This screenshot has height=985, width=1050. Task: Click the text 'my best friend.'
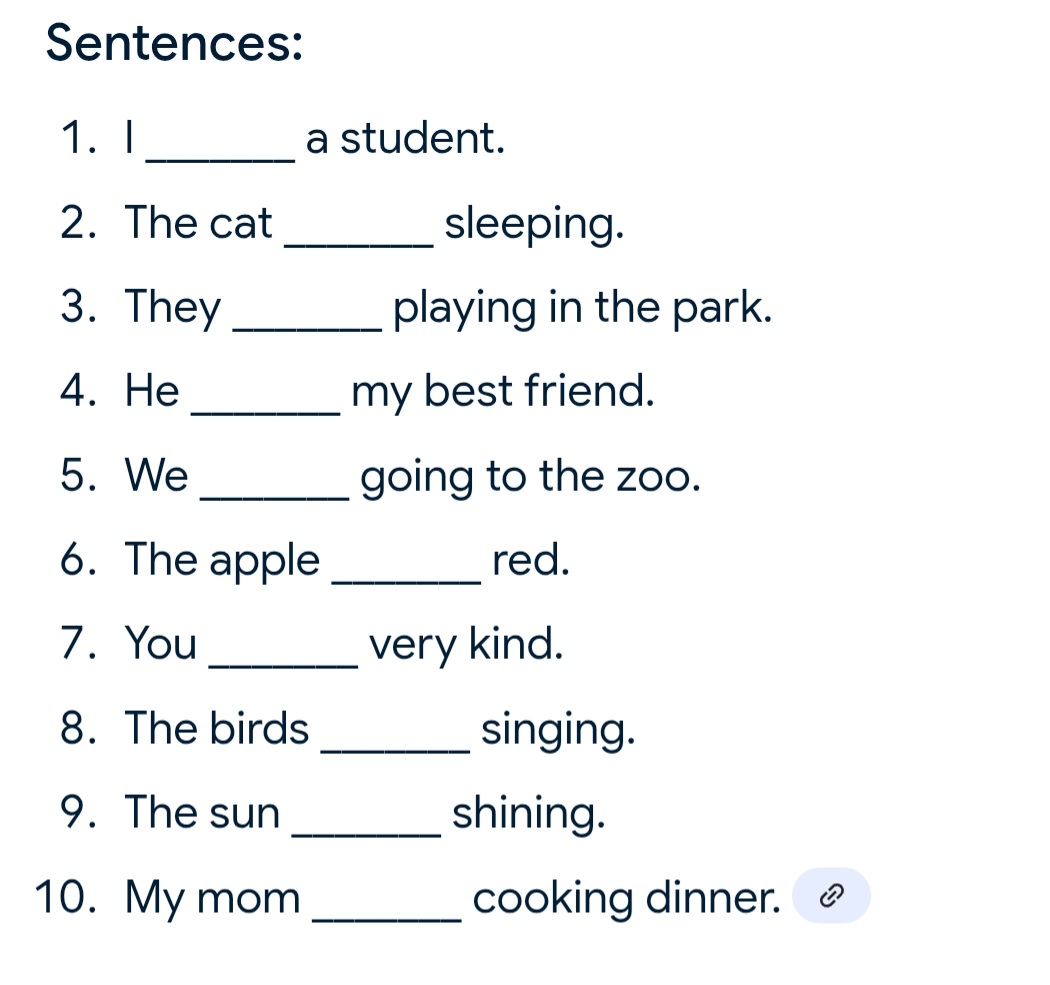click(503, 392)
